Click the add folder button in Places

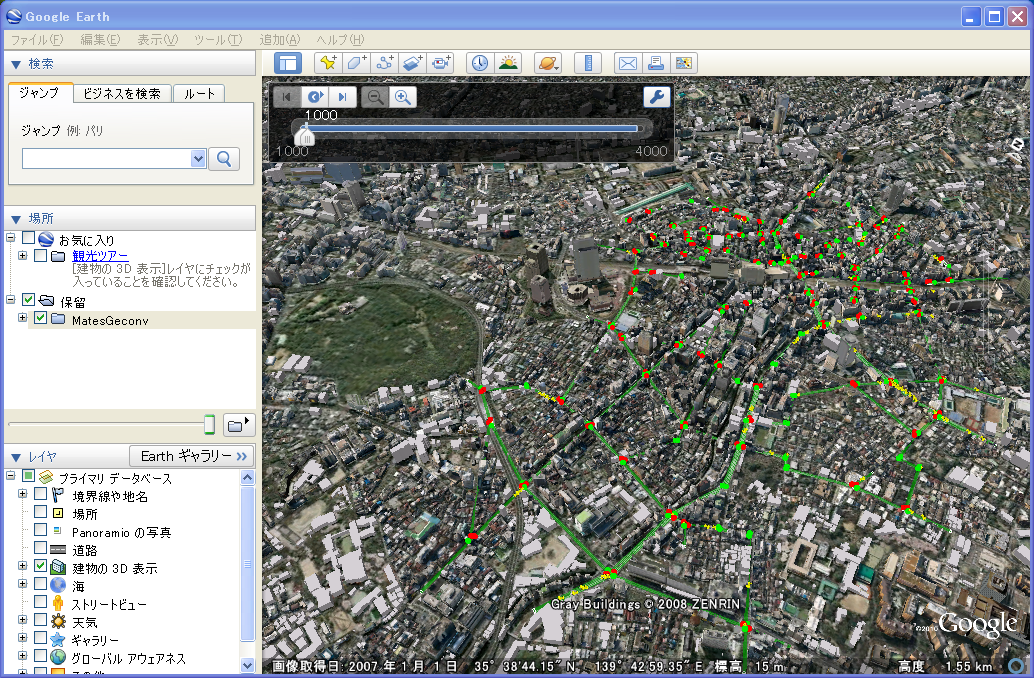238,425
